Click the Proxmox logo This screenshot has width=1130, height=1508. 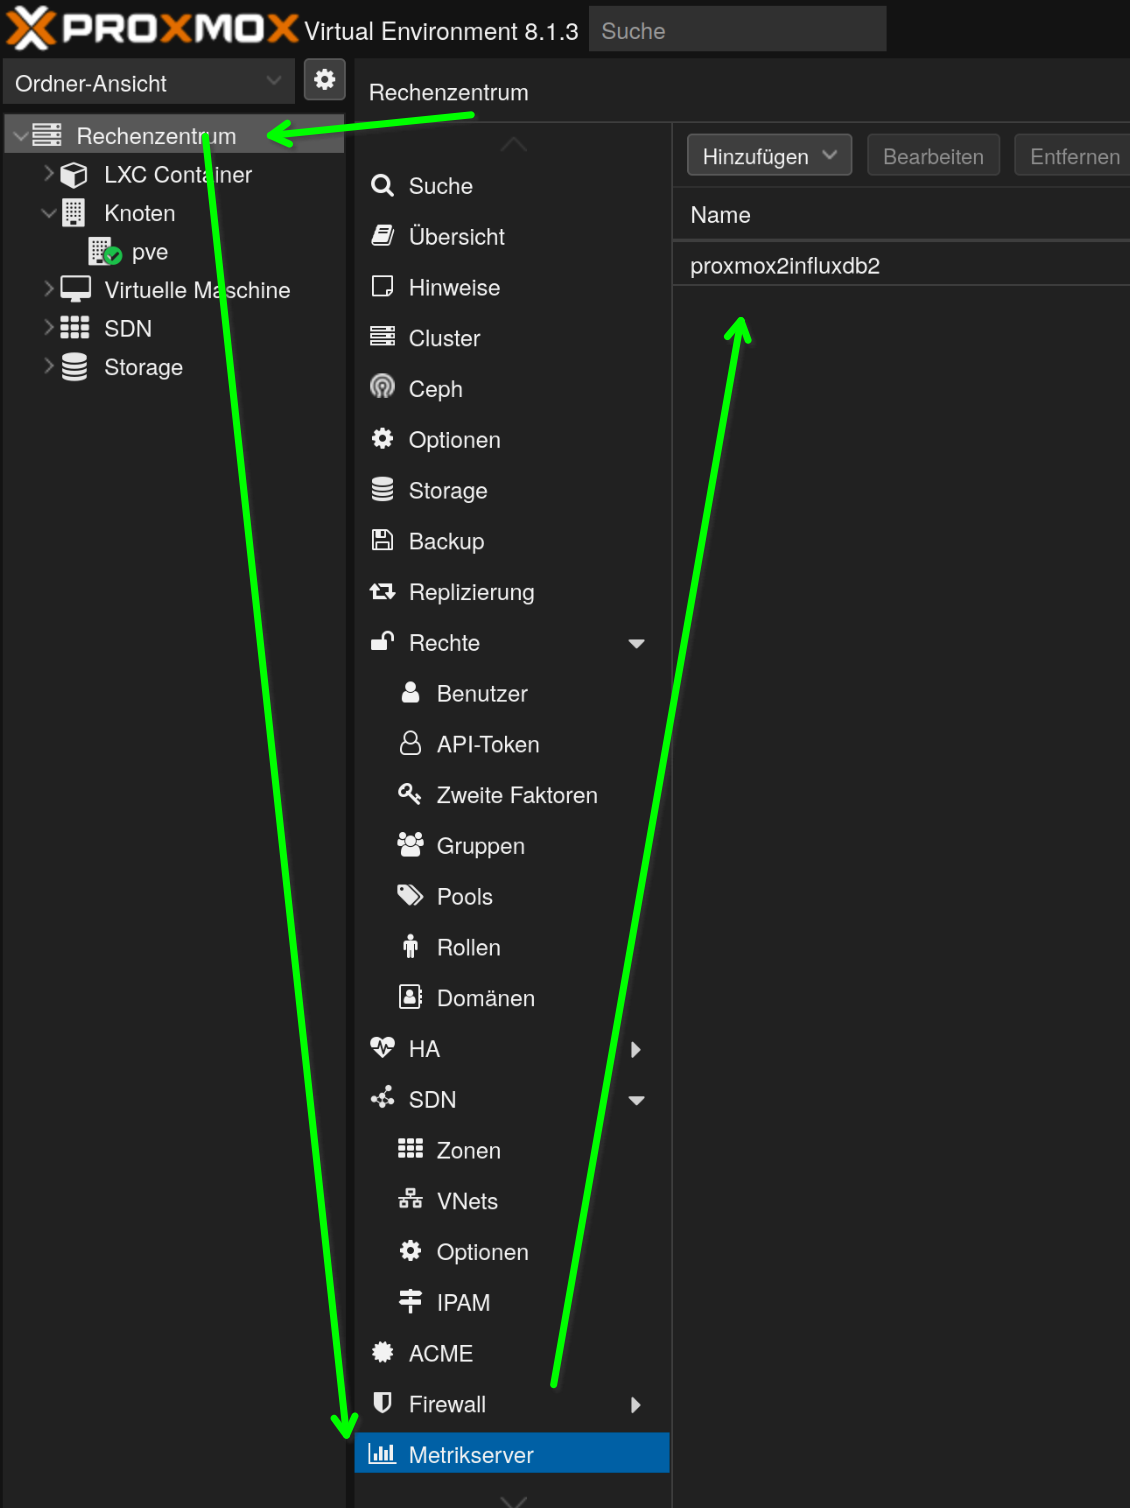[x=152, y=28]
